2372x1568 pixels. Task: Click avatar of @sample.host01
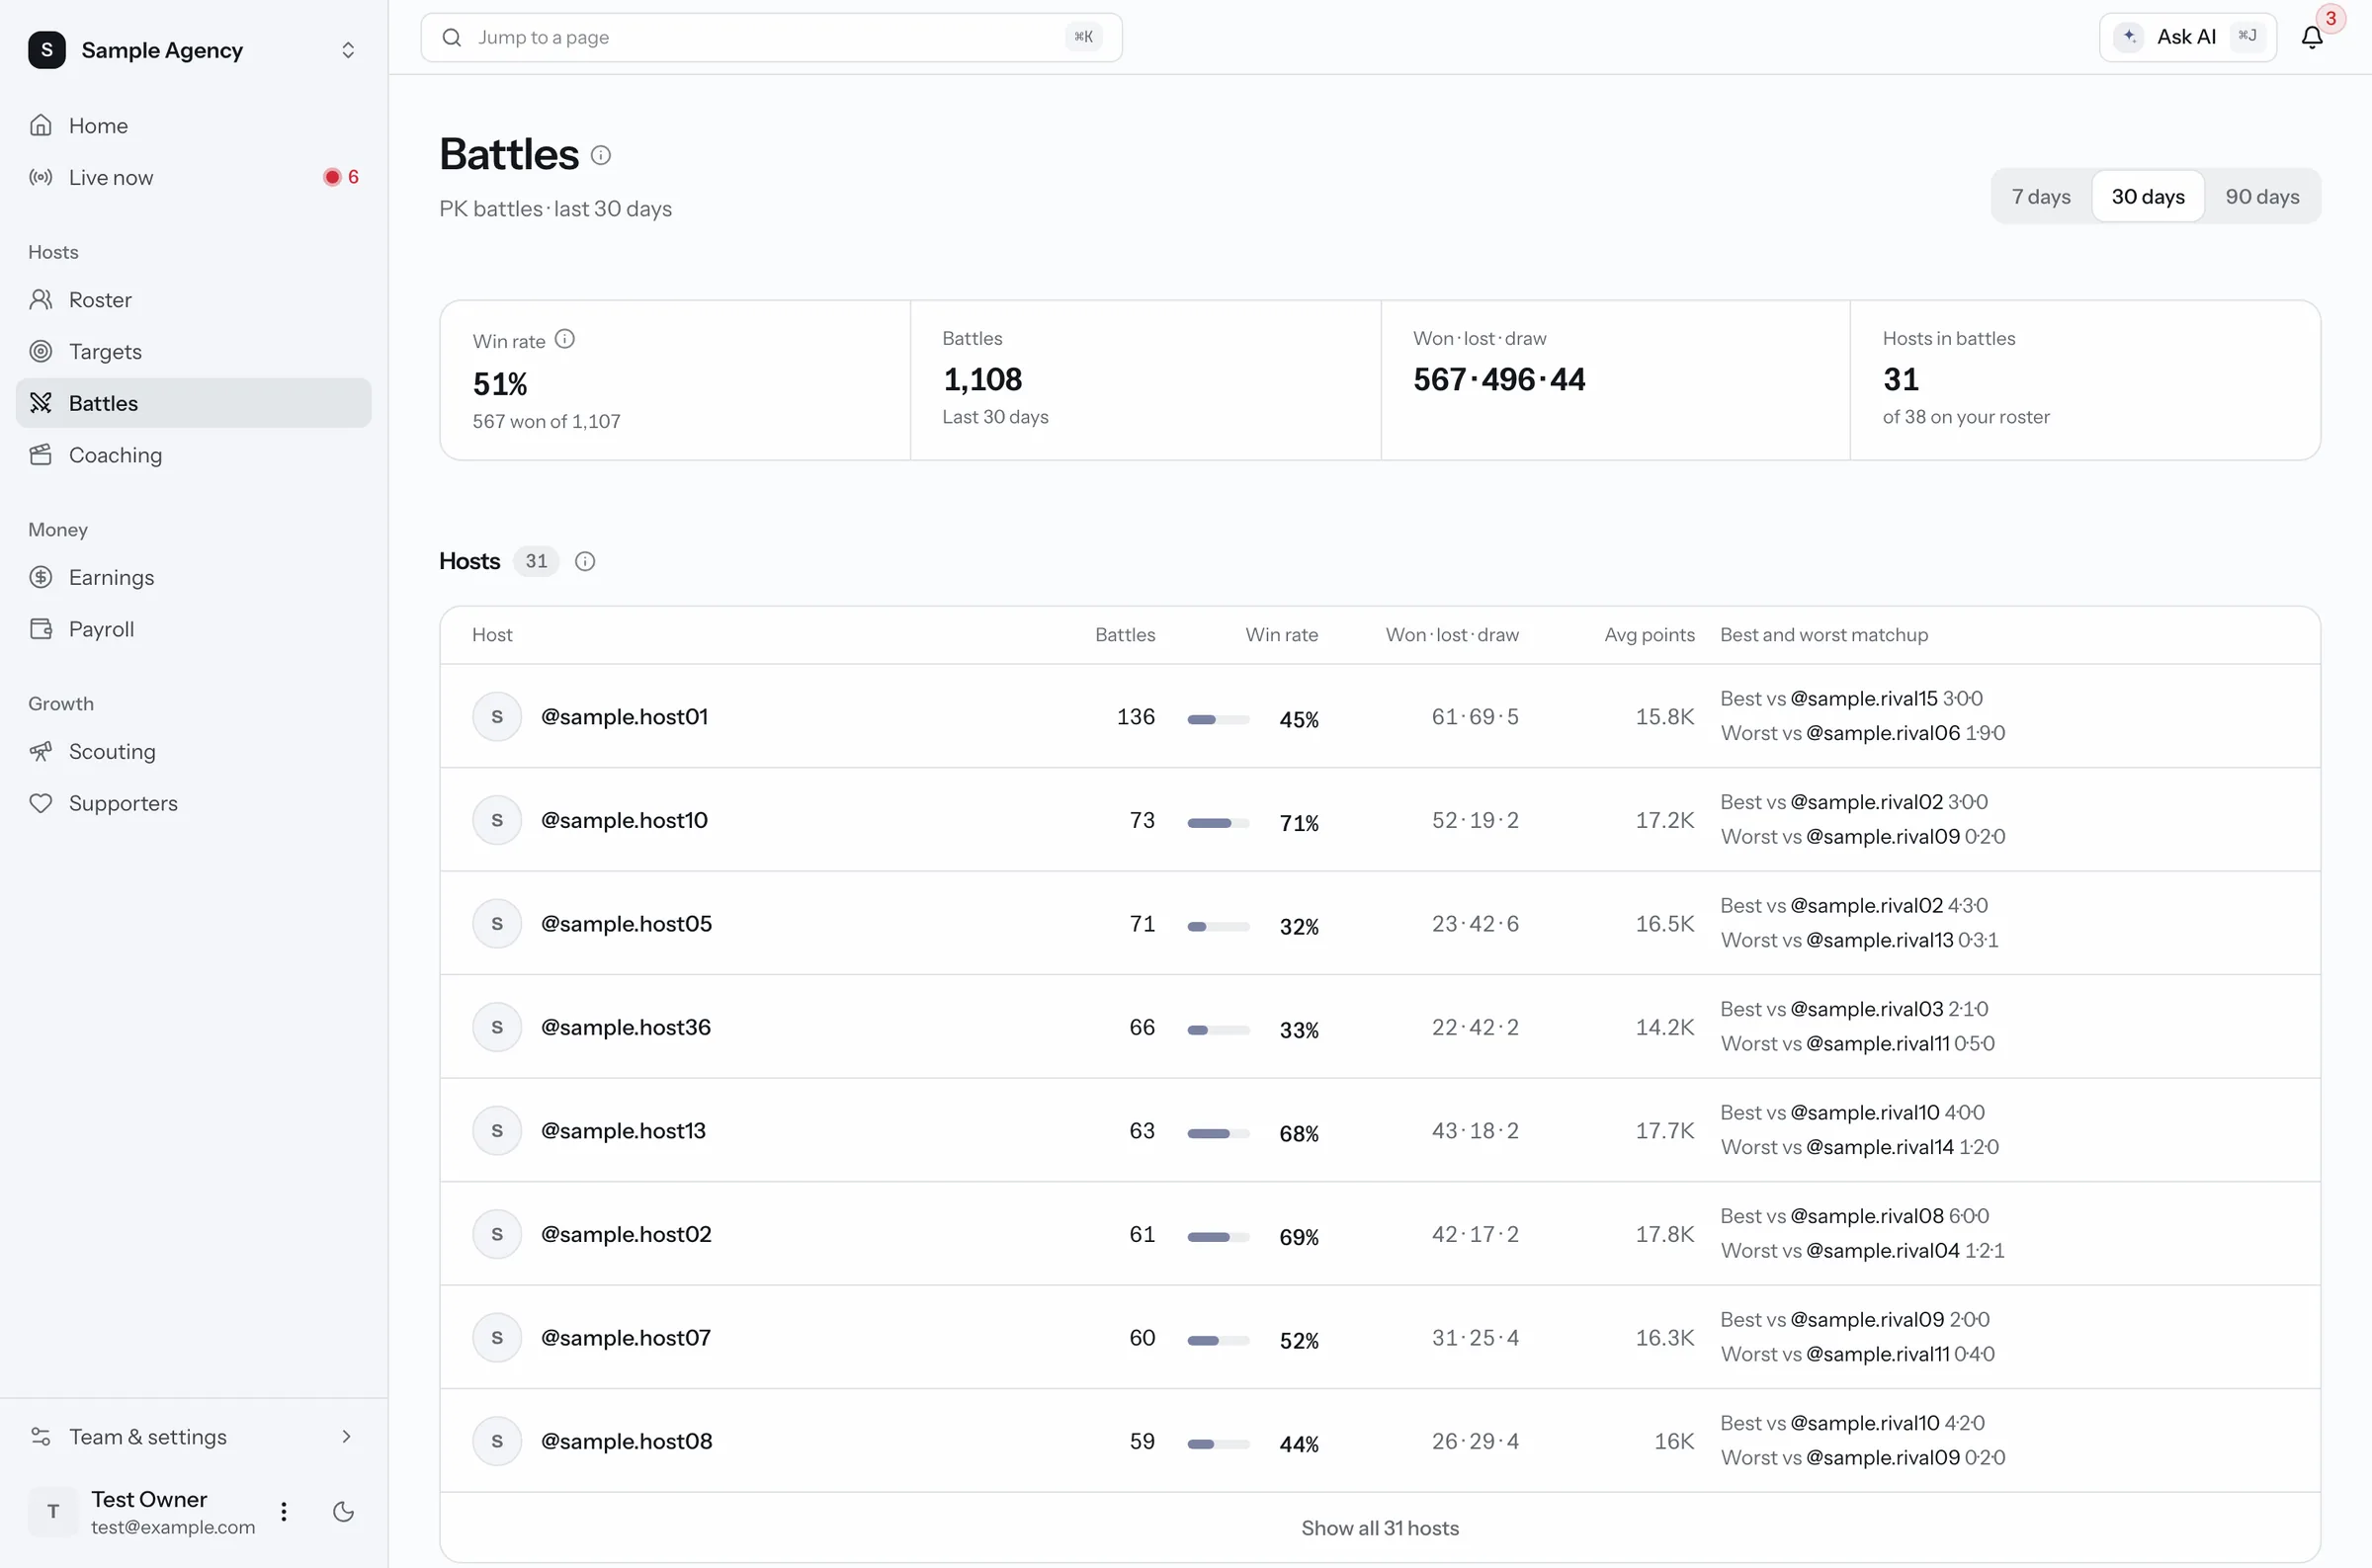(497, 716)
